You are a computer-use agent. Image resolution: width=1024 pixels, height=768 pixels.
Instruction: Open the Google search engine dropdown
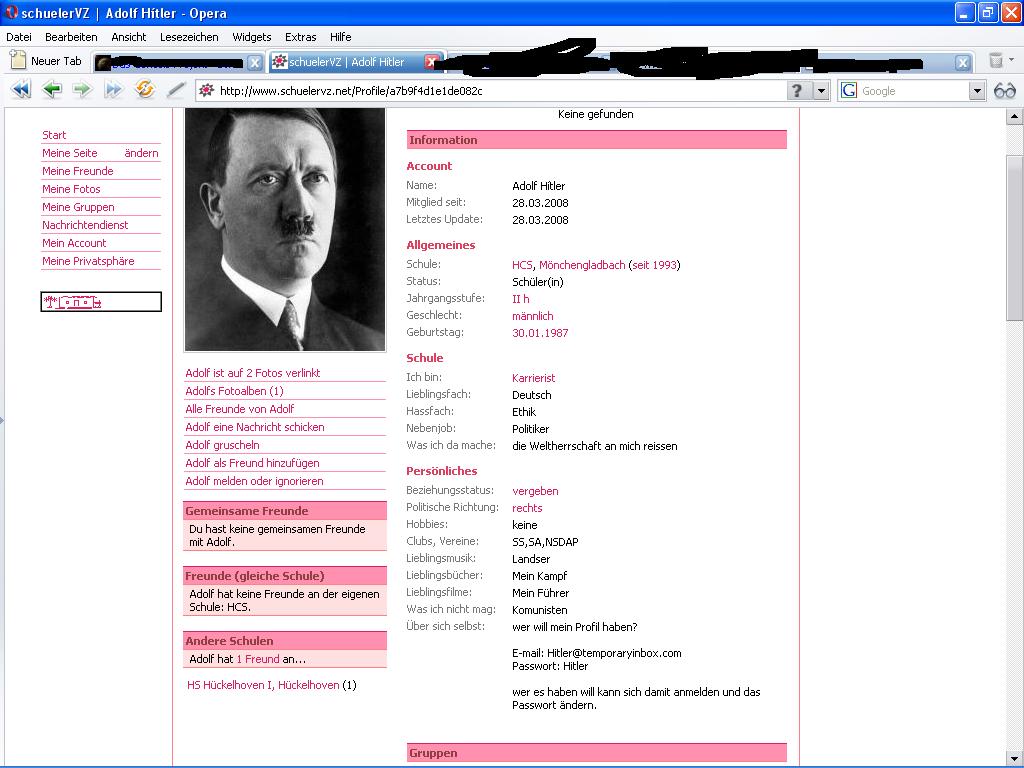coord(977,91)
